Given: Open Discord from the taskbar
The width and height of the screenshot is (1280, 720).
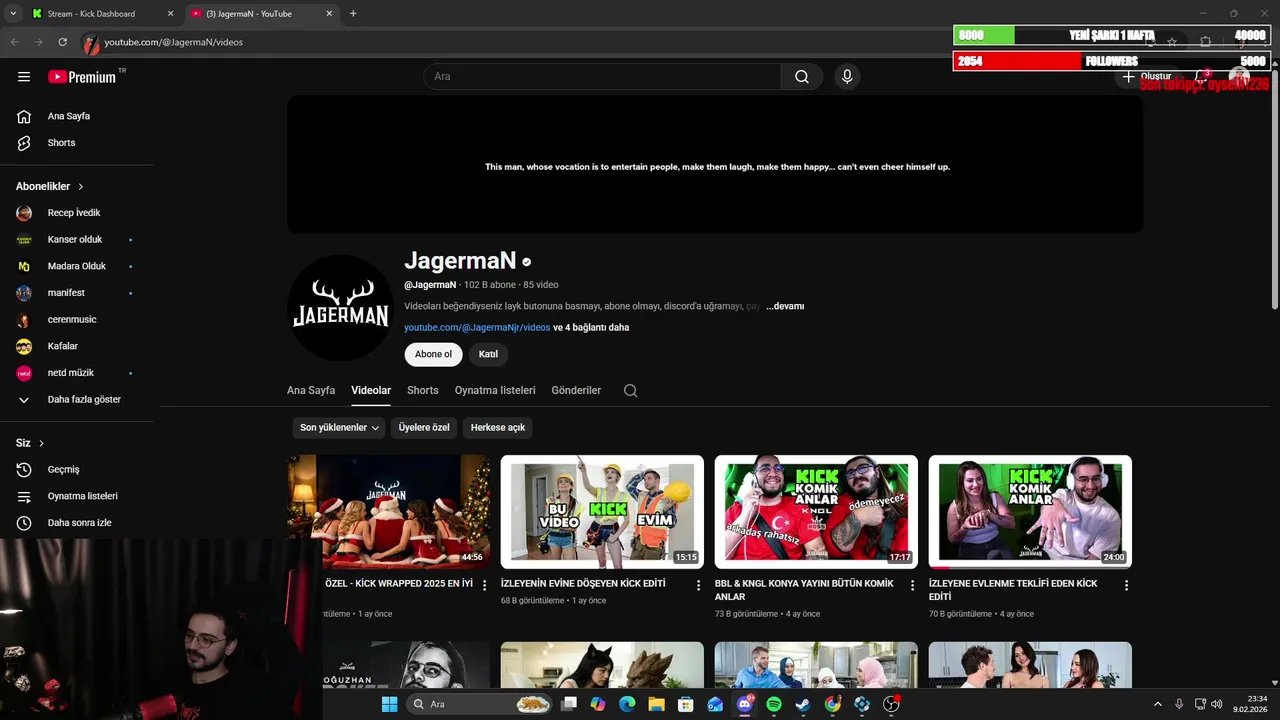Looking at the screenshot, I should tap(744, 704).
